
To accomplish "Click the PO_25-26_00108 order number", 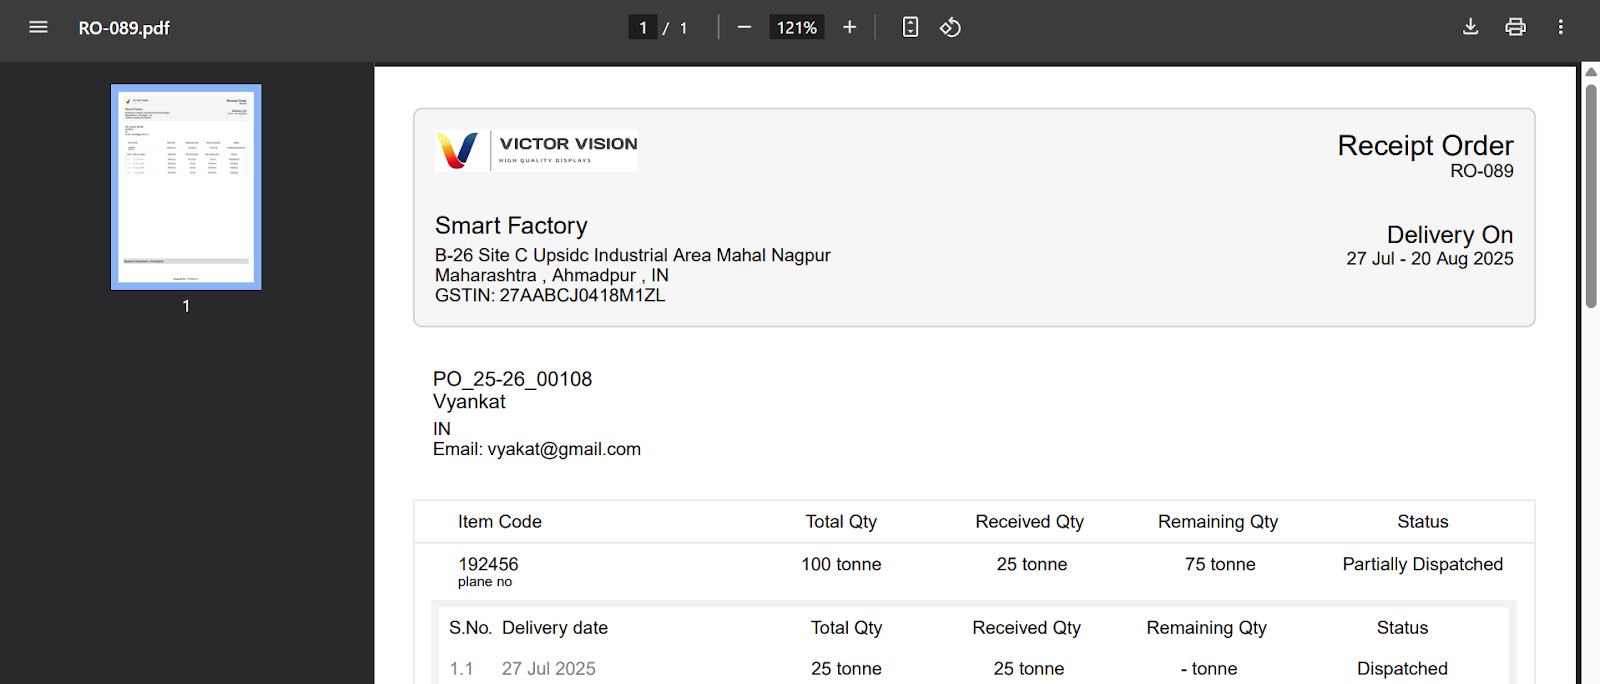I will 512,379.
